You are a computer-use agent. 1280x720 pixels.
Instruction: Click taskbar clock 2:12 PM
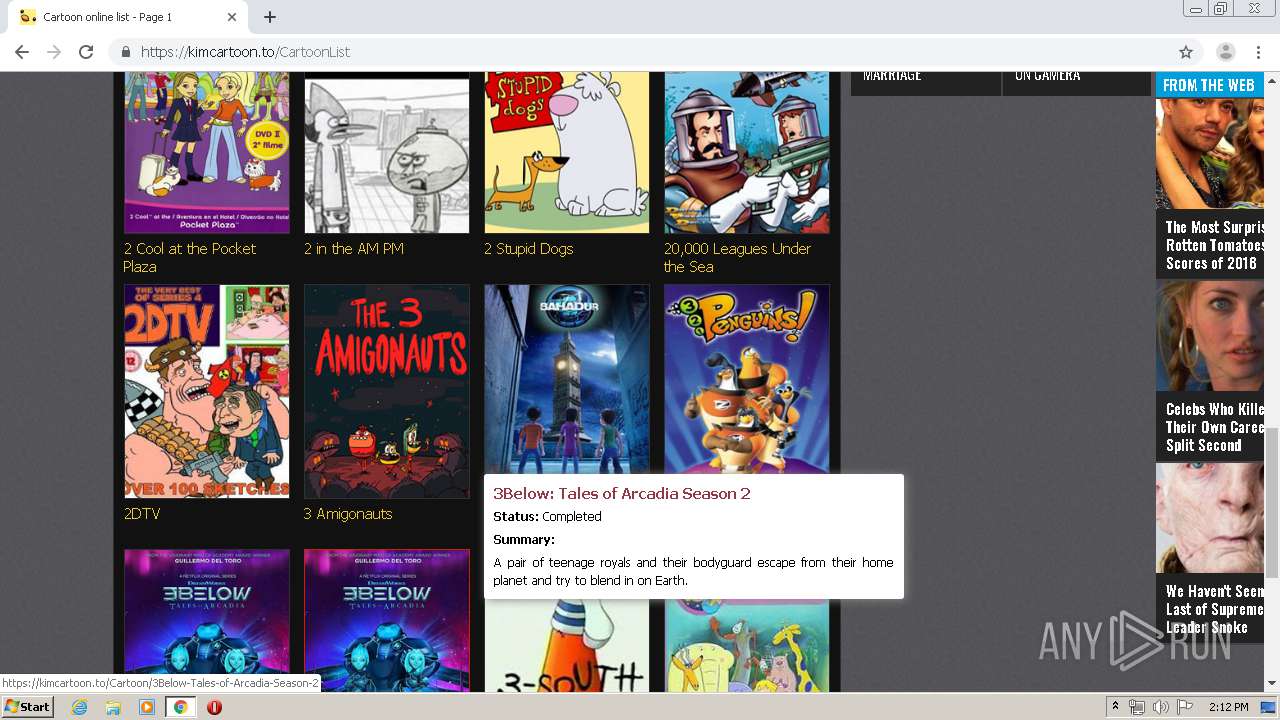(x=1227, y=707)
